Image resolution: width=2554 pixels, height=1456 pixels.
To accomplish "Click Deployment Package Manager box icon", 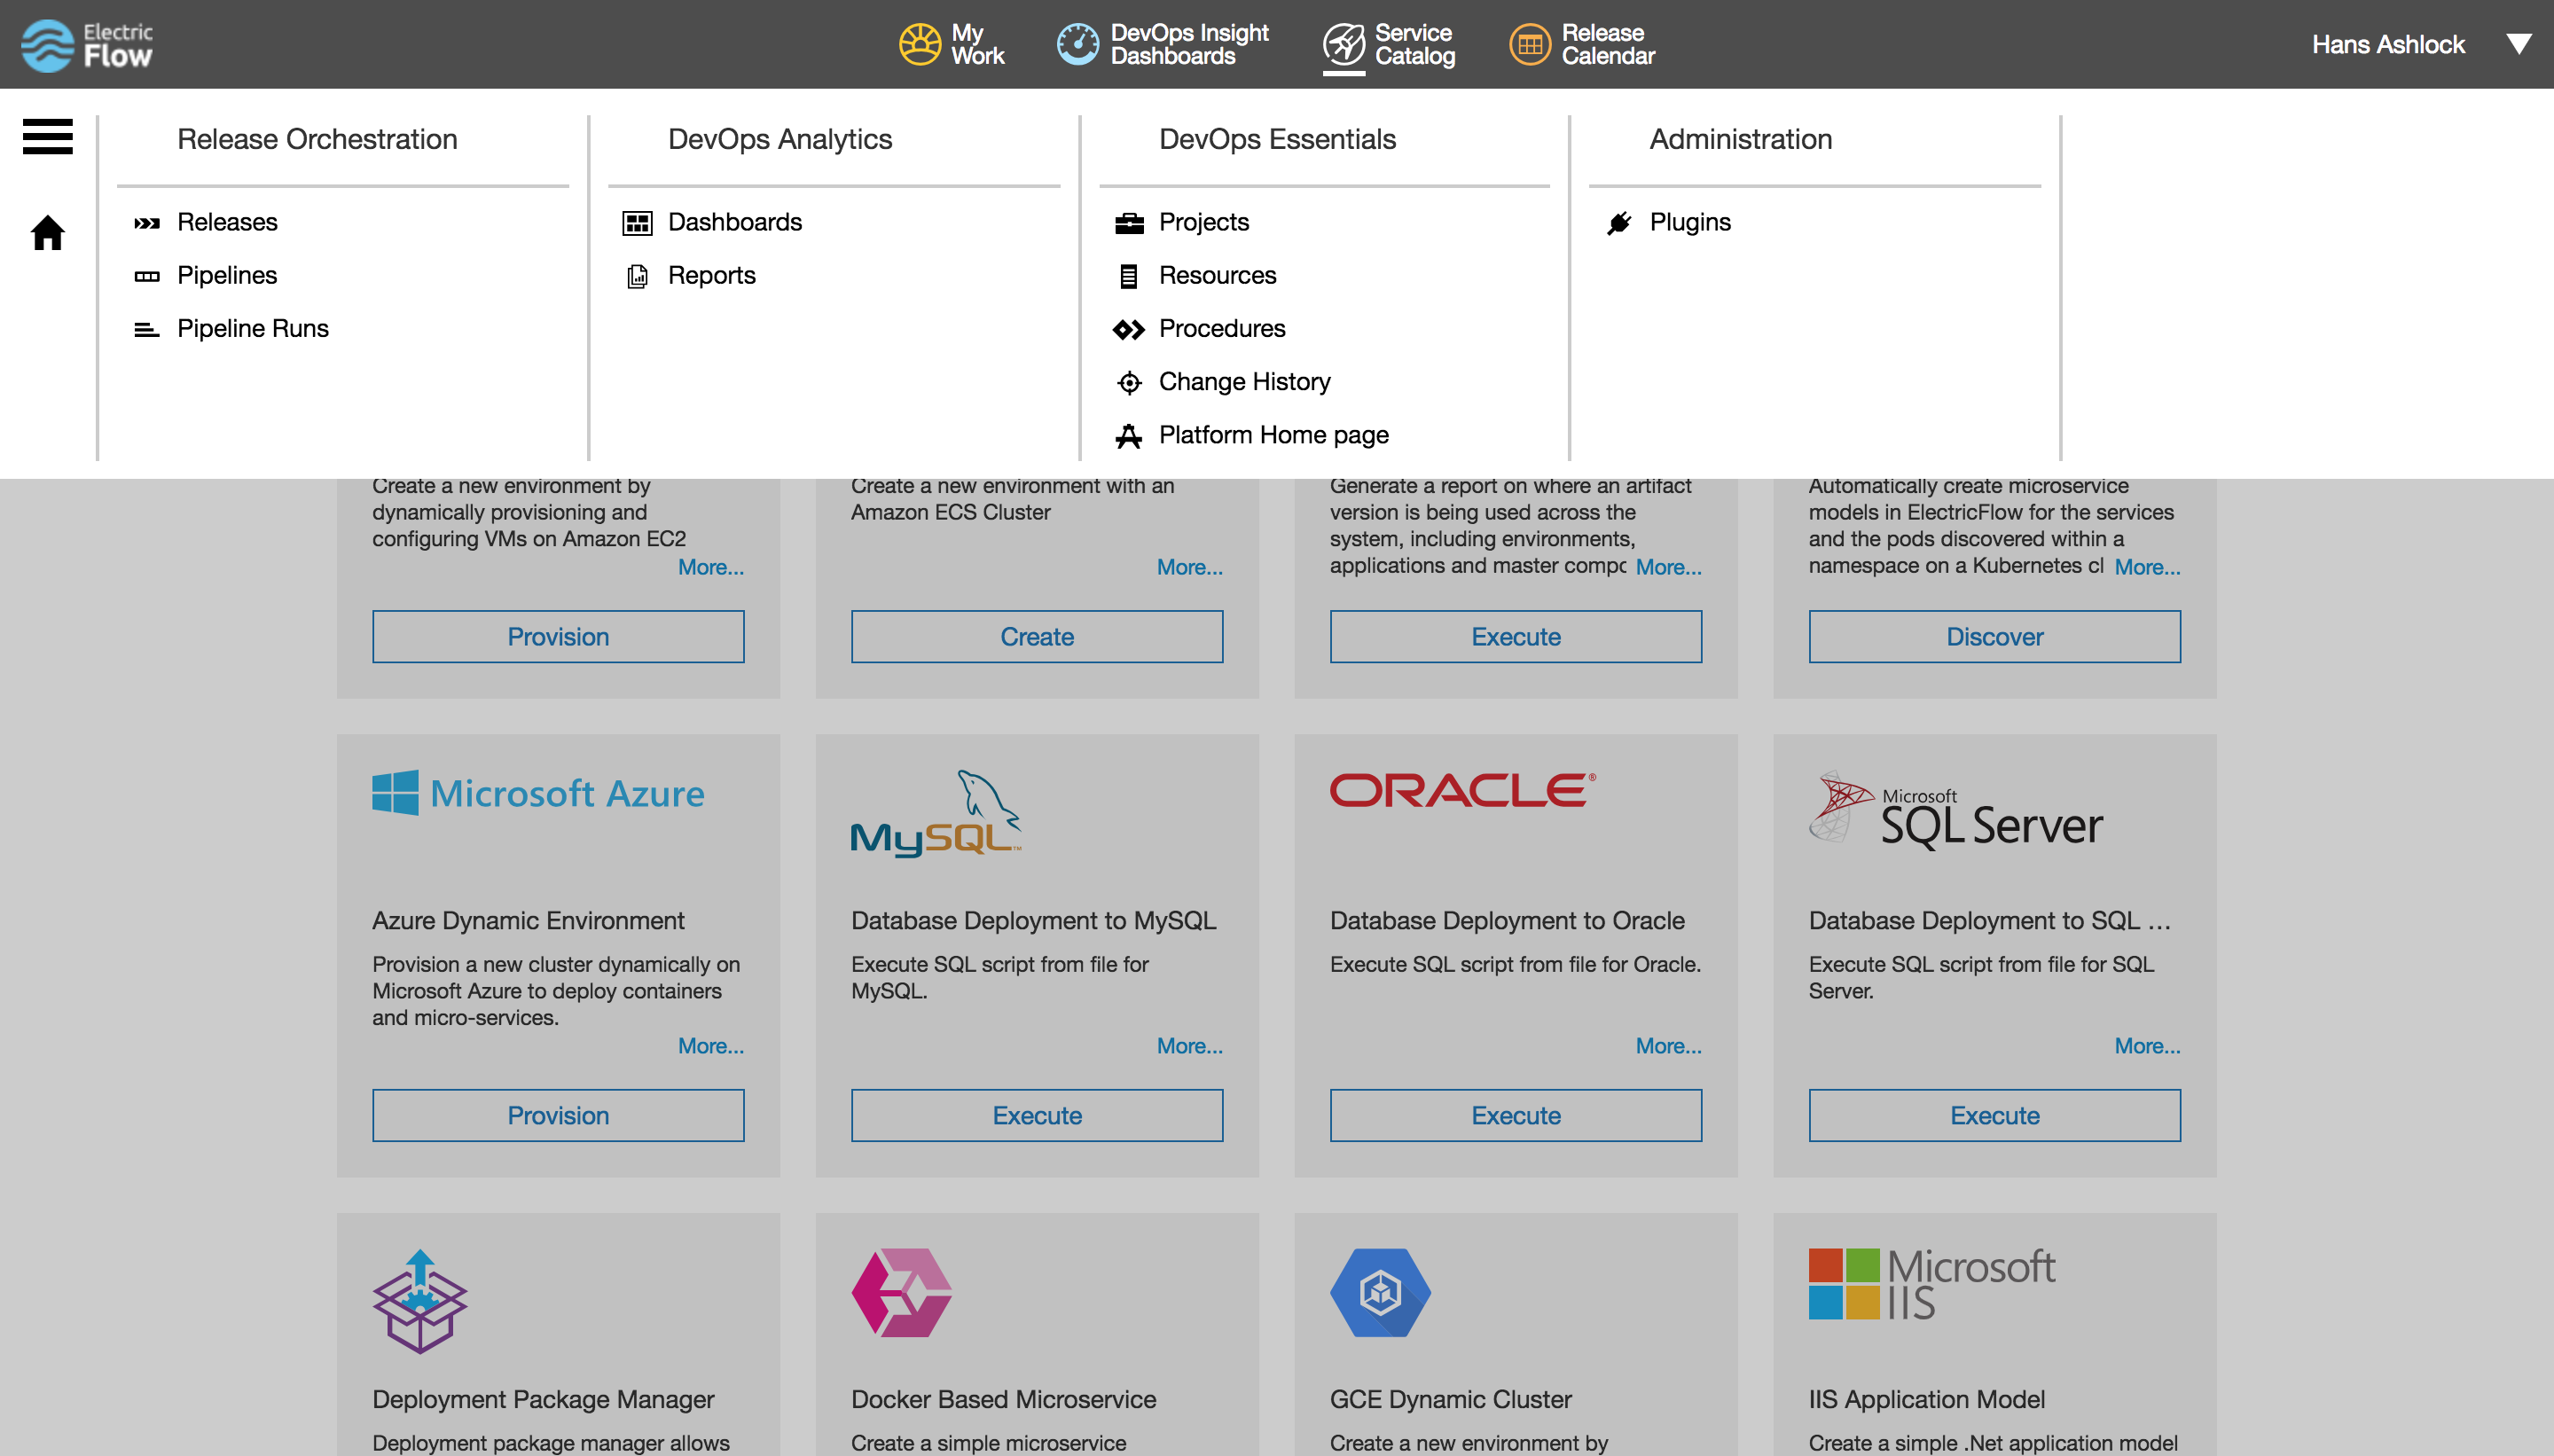I will [x=420, y=1301].
